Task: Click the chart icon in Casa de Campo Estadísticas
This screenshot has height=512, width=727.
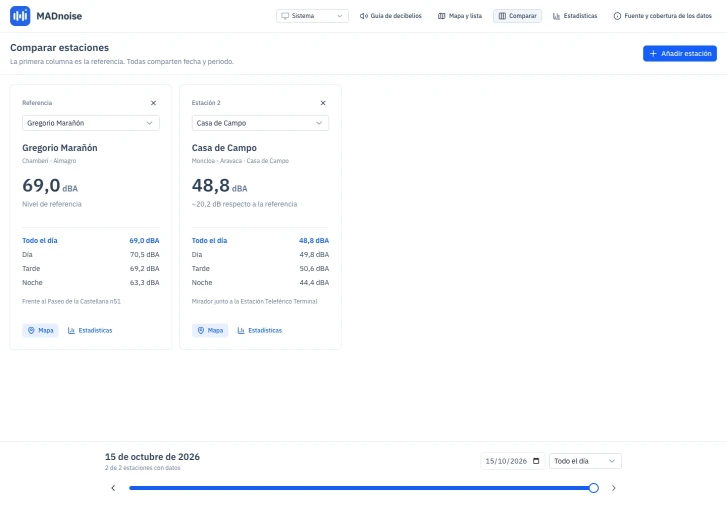Action: pos(241,330)
